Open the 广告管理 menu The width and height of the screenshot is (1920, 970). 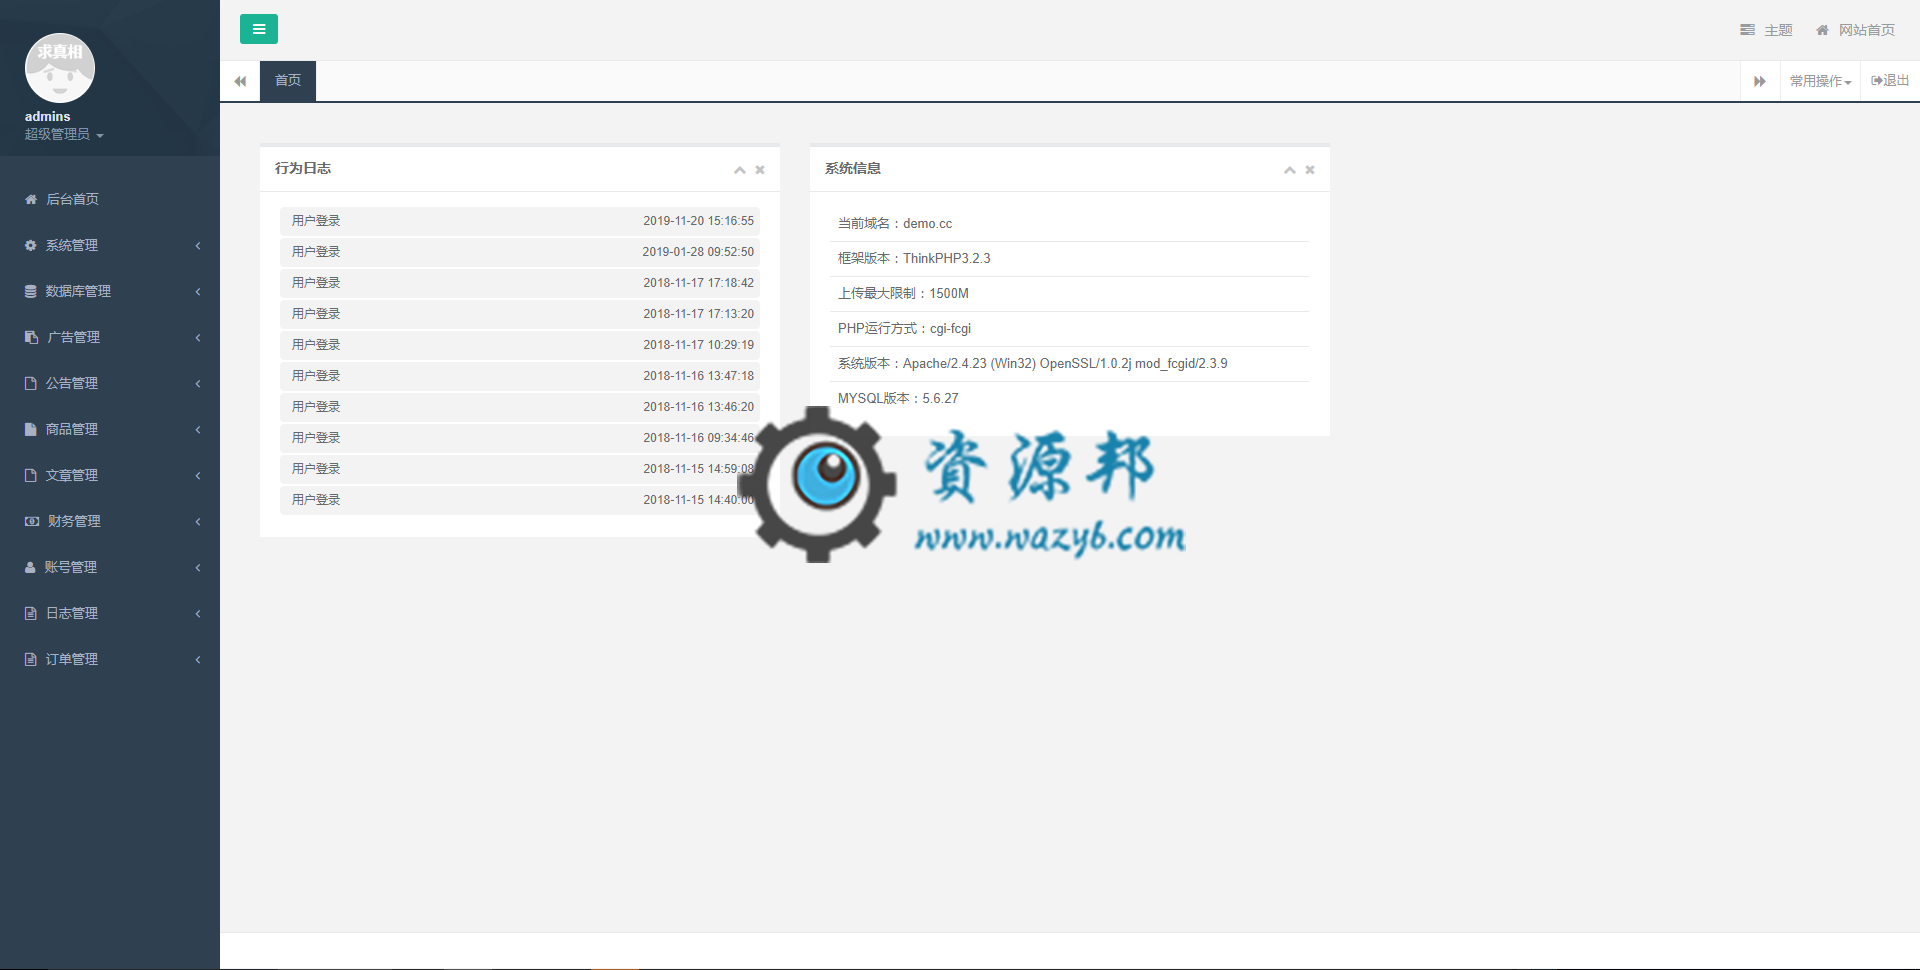point(110,337)
